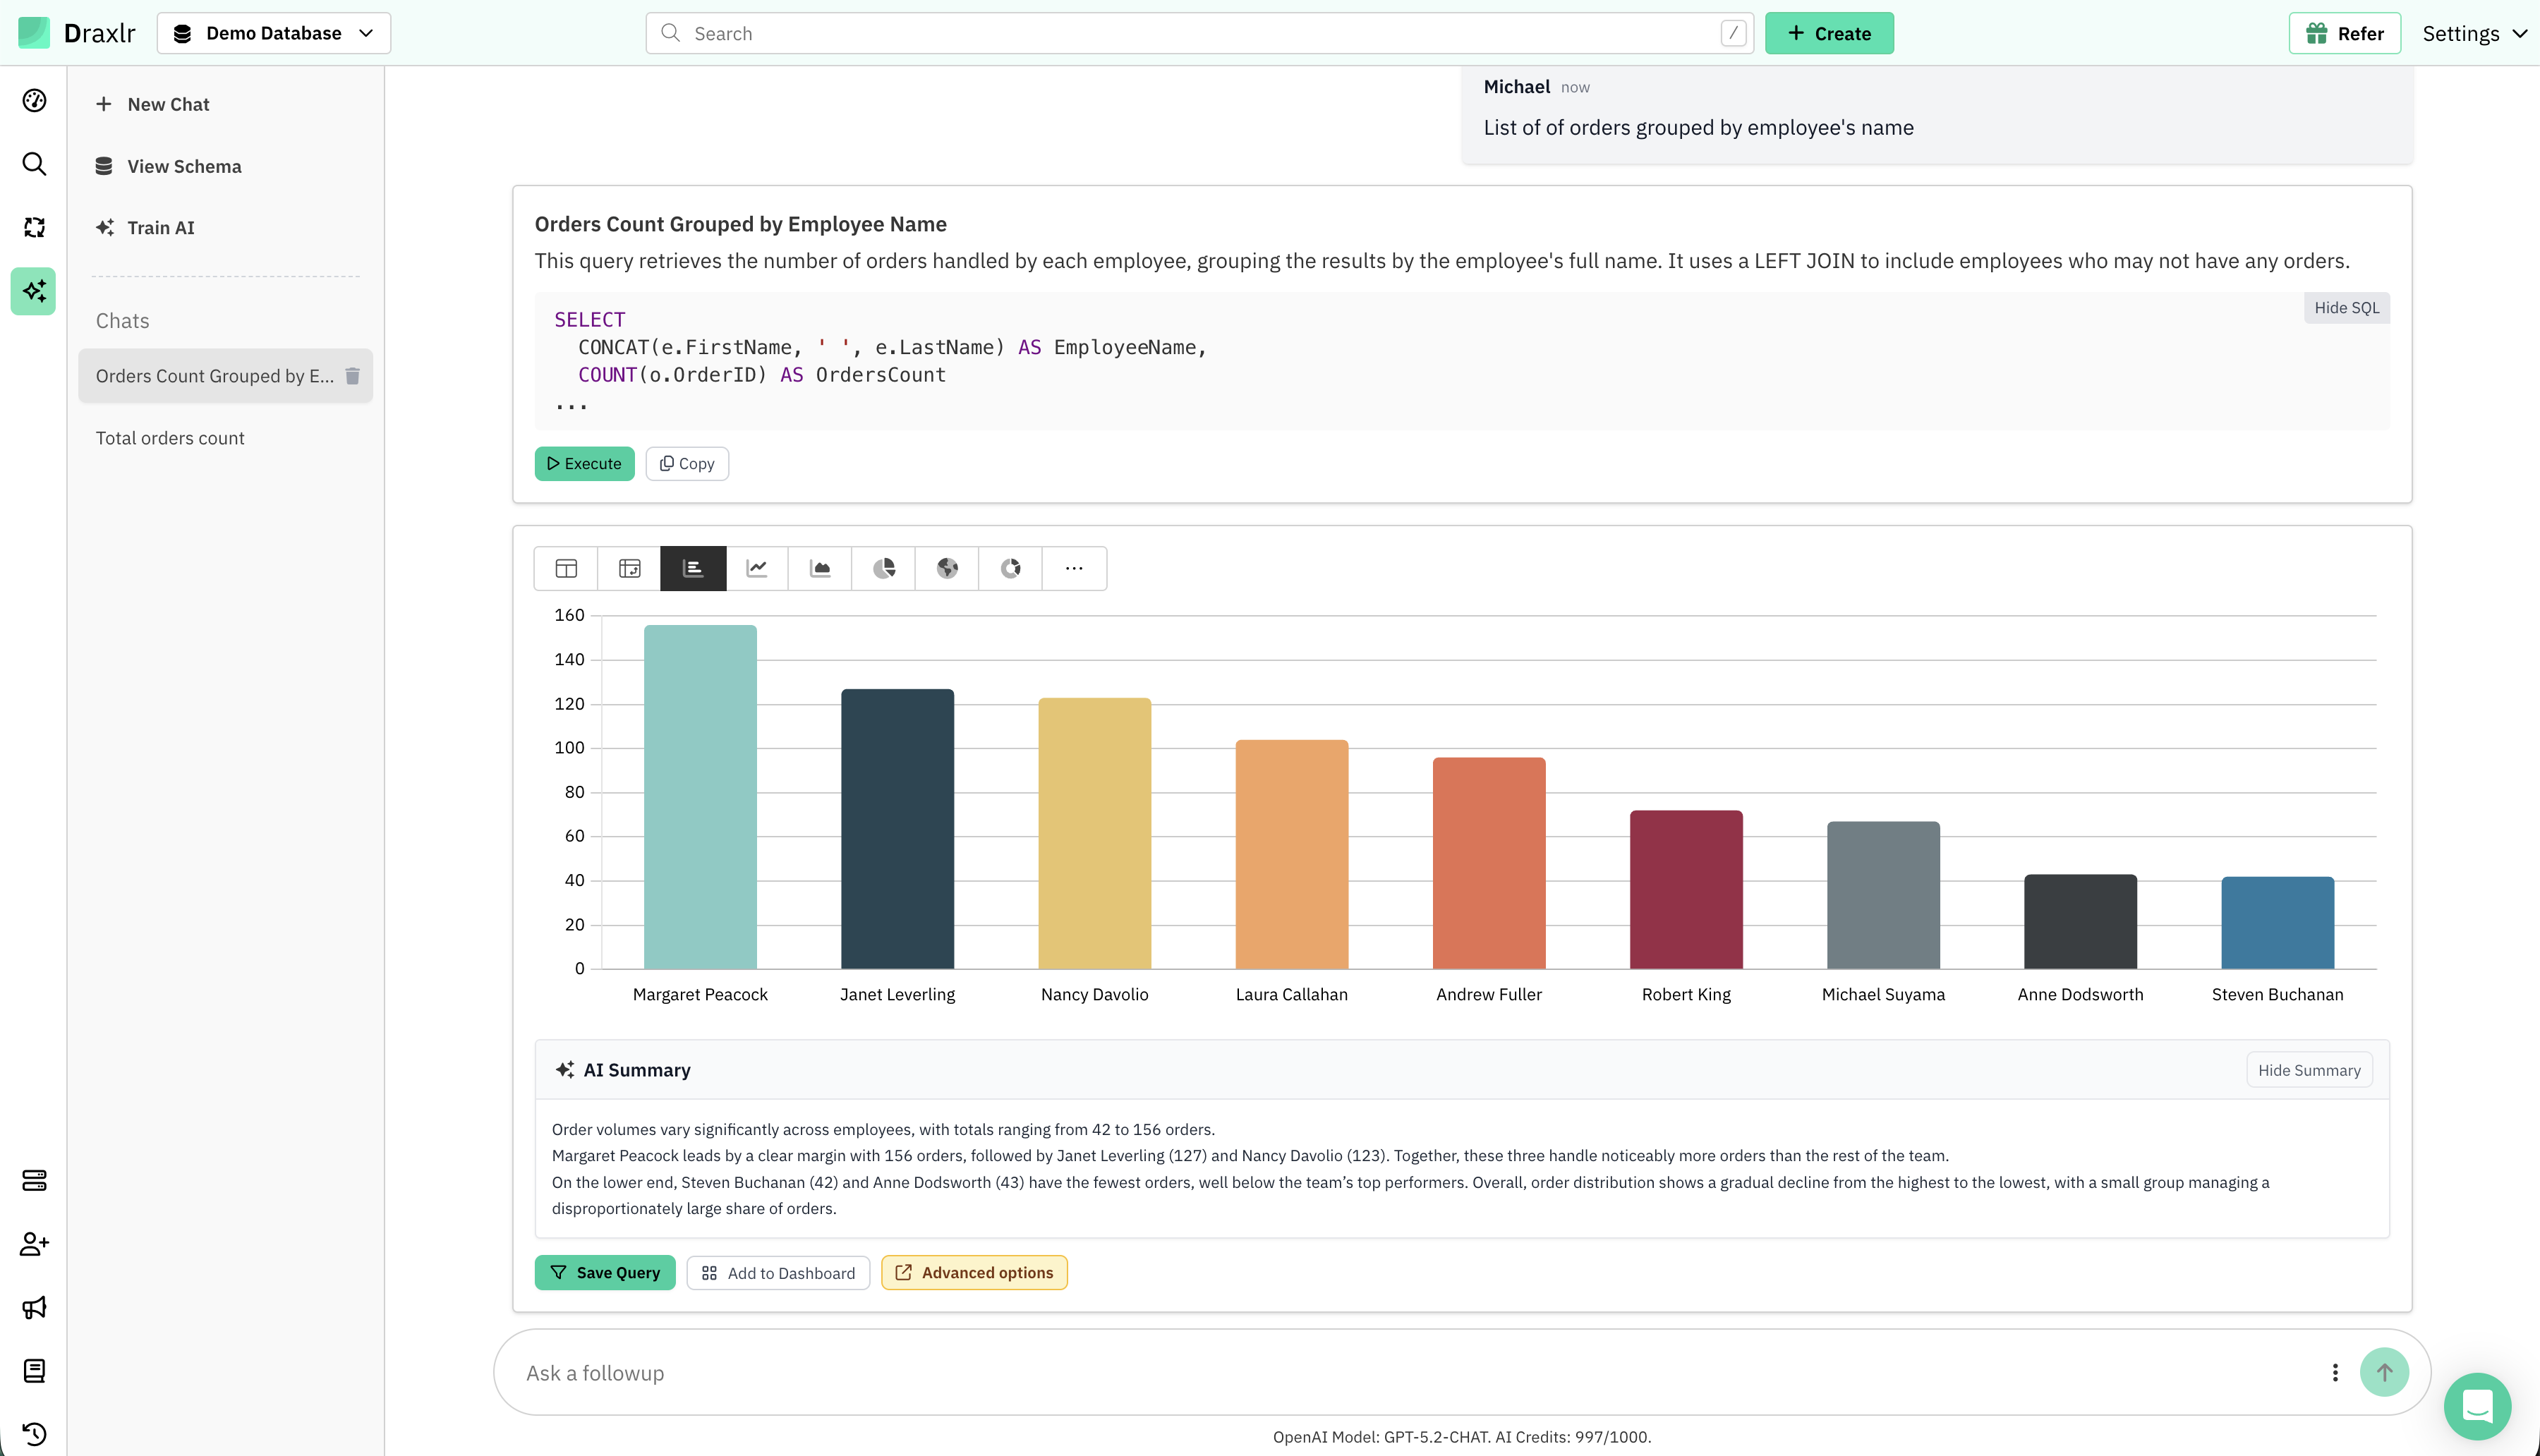
Task: Open the data sources server icon in the sidebar
Action: [34, 1180]
